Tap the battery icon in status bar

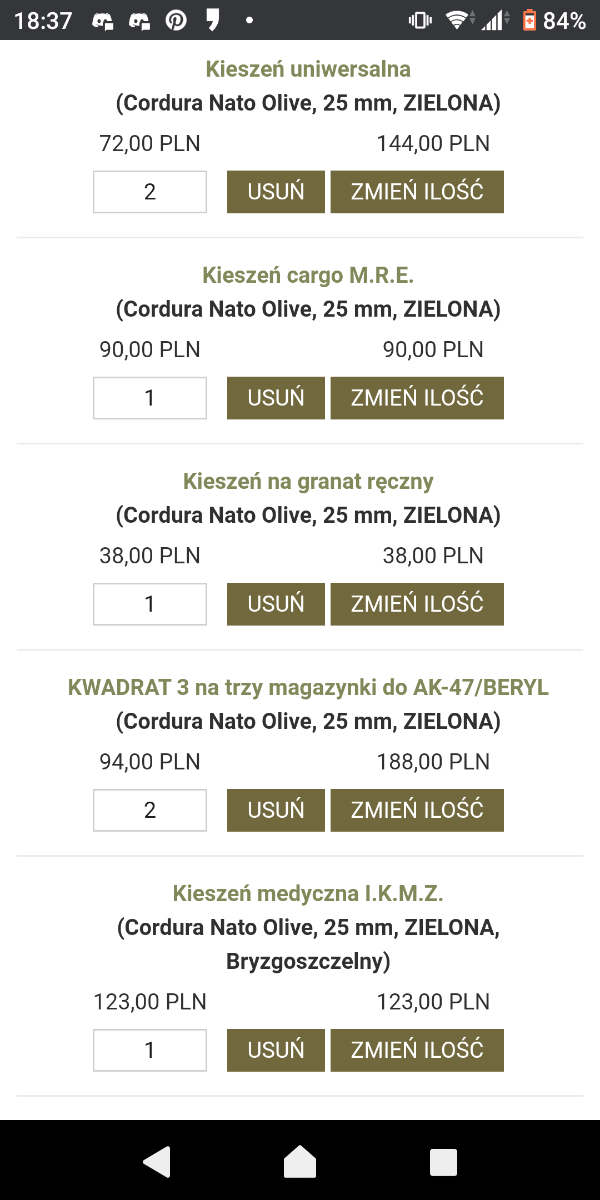coord(529,20)
